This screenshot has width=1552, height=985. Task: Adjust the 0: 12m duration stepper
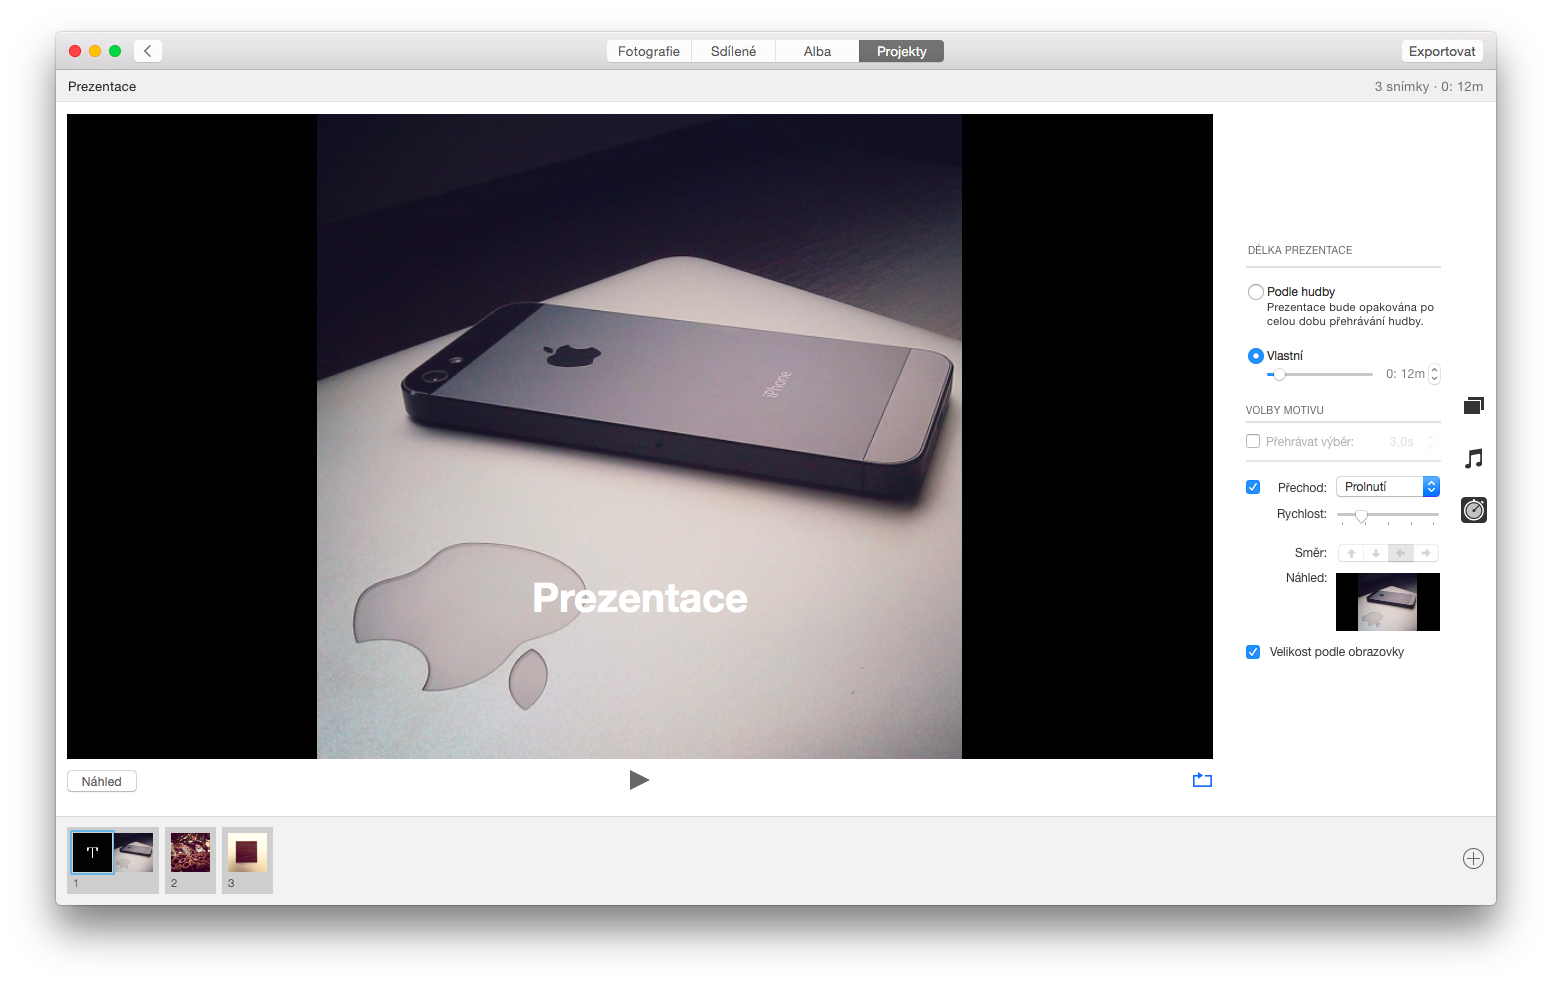click(x=1435, y=374)
